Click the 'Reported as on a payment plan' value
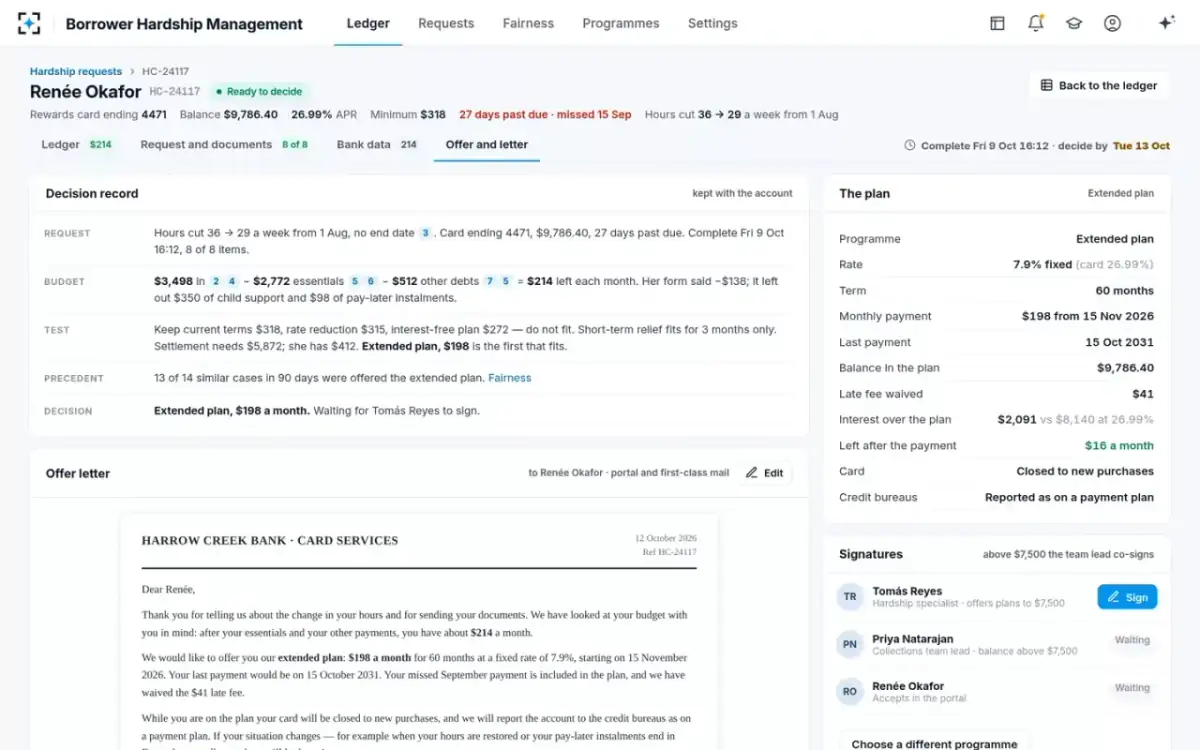This screenshot has width=1200, height=750. (x=1069, y=498)
